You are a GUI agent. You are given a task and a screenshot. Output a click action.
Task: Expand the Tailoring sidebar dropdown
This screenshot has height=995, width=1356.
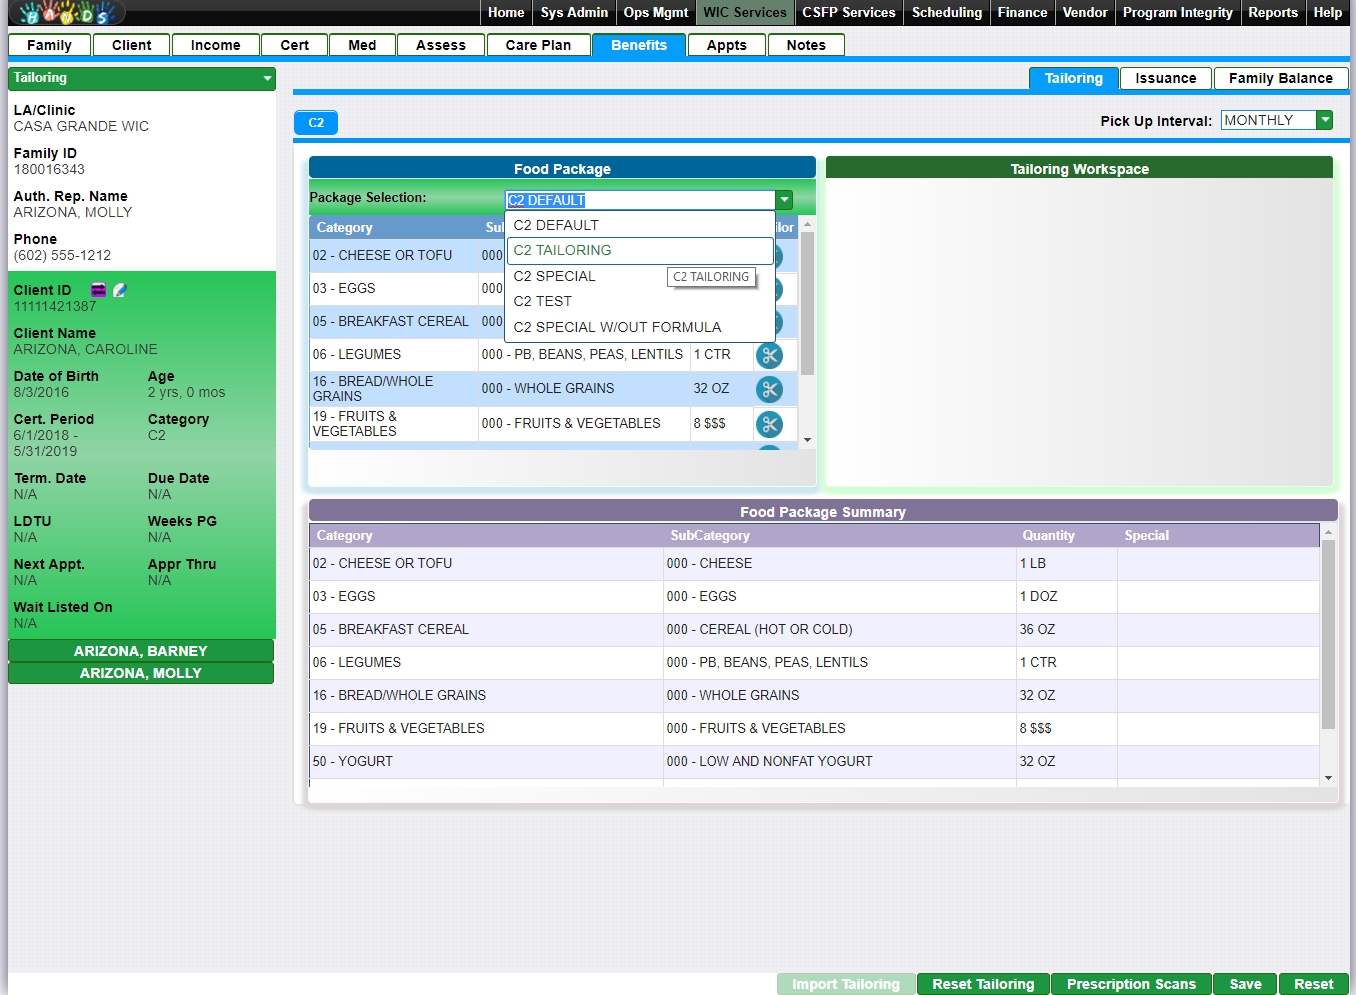pyautogui.click(x=267, y=78)
